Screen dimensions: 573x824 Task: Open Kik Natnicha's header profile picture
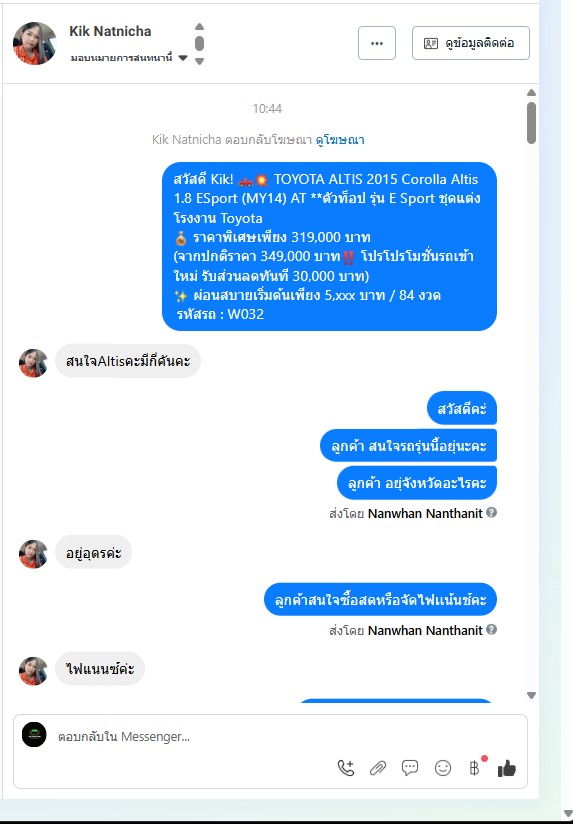pyautogui.click(x=35, y=43)
